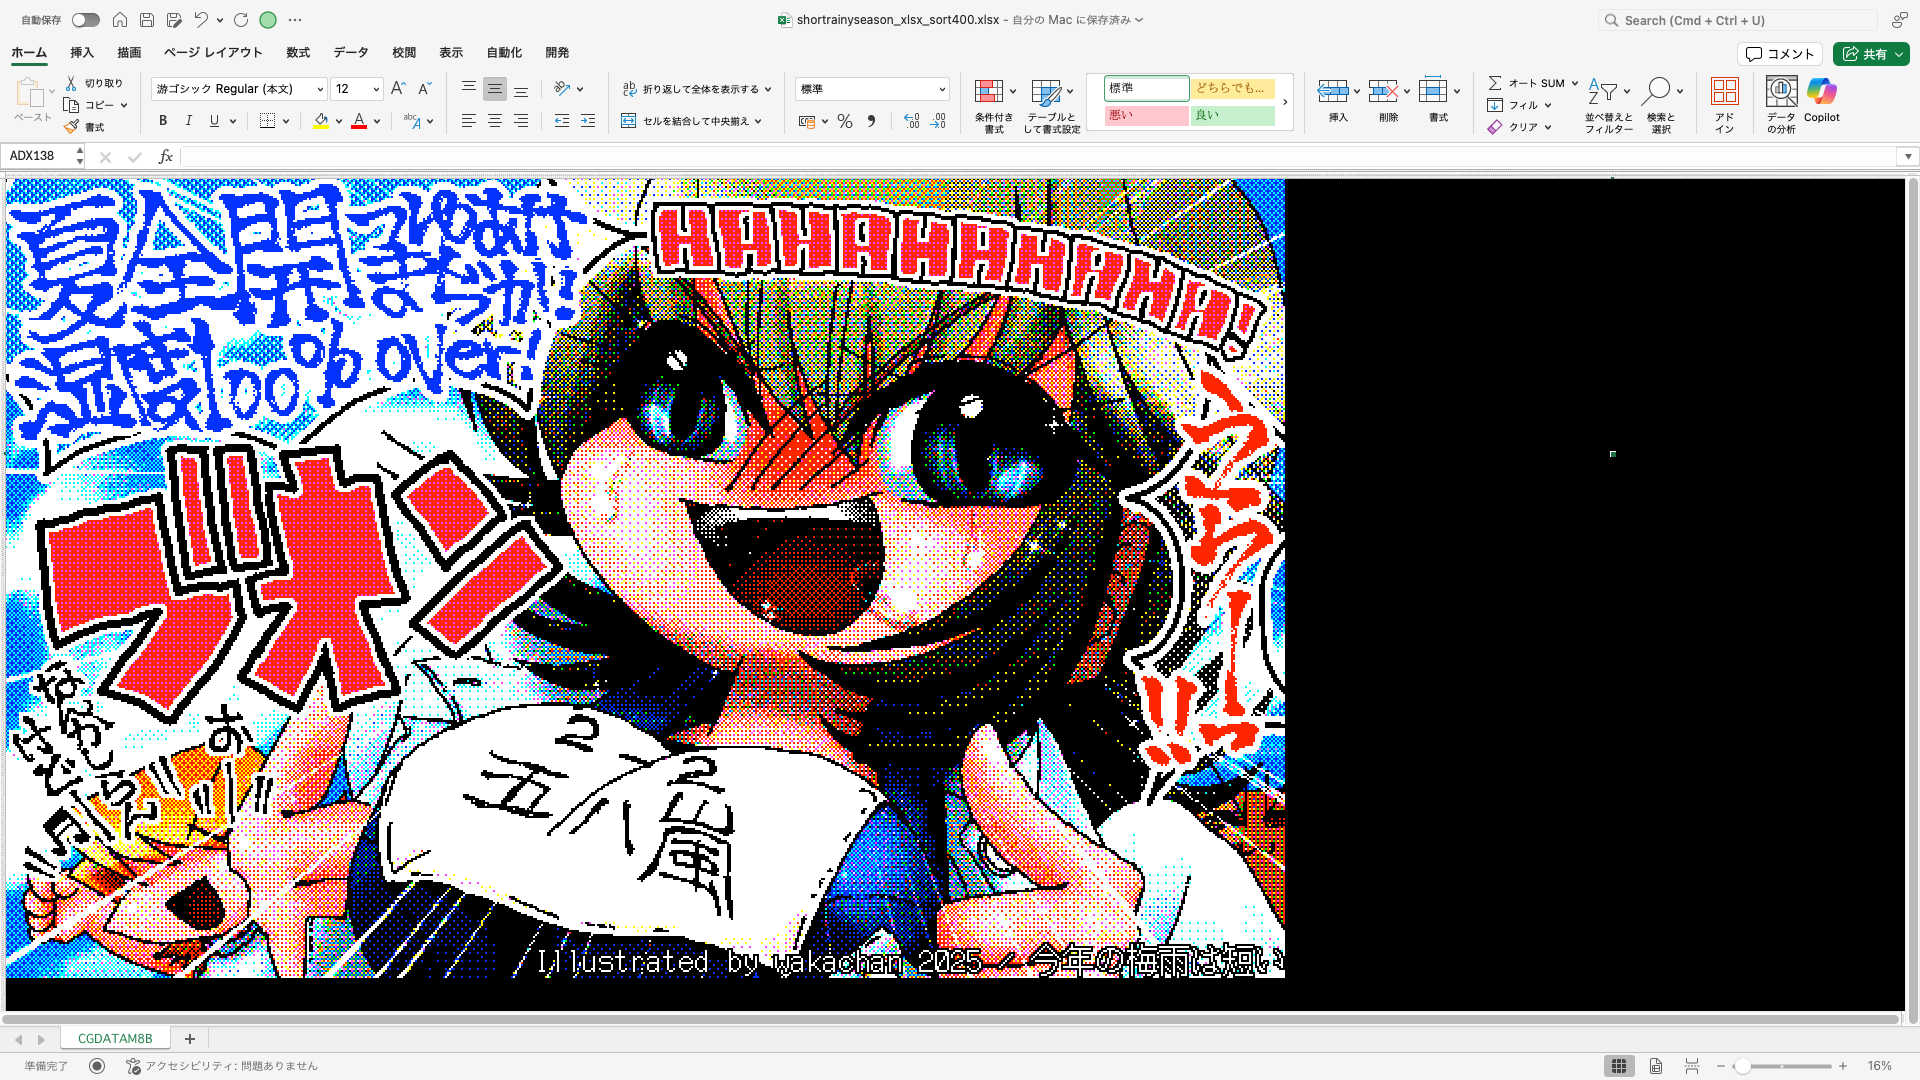Click the macro record icon in status bar

97,1066
